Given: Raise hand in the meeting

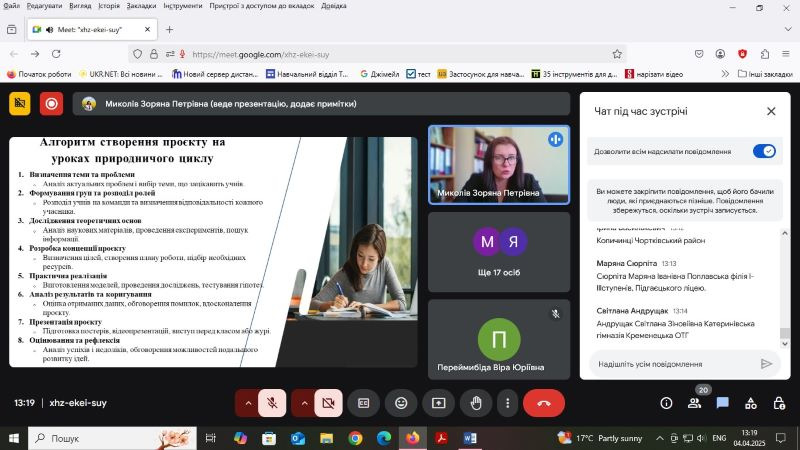Looking at the screenshot, I should tap(476, 403).
